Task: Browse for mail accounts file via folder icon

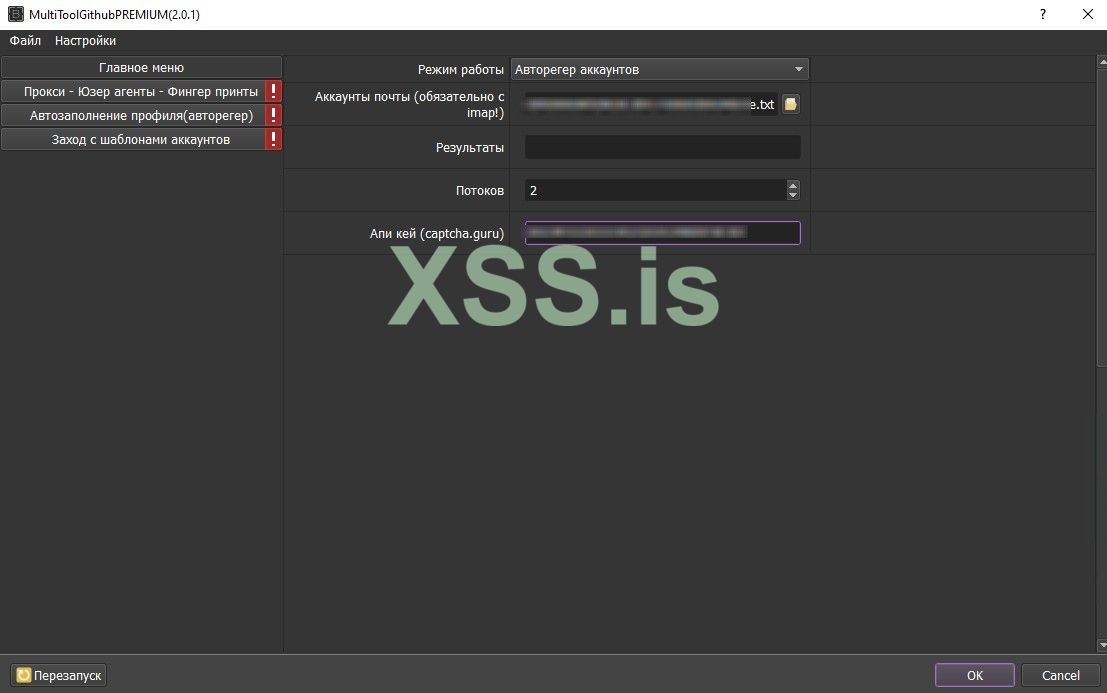Action: [791, 104]
